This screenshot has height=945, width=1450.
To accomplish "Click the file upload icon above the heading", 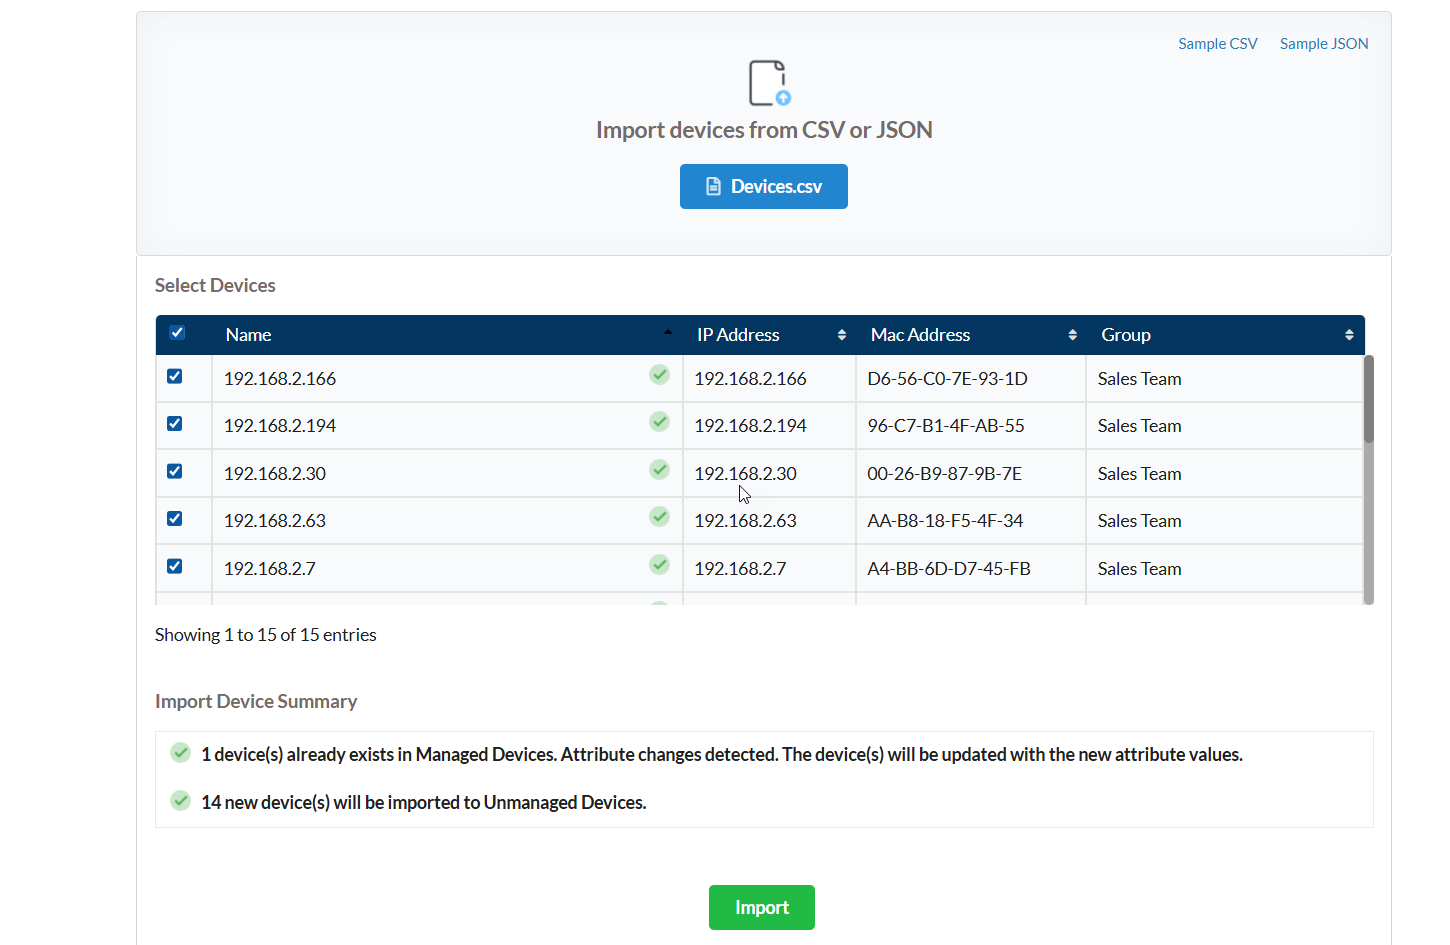I will coord(768,83).
